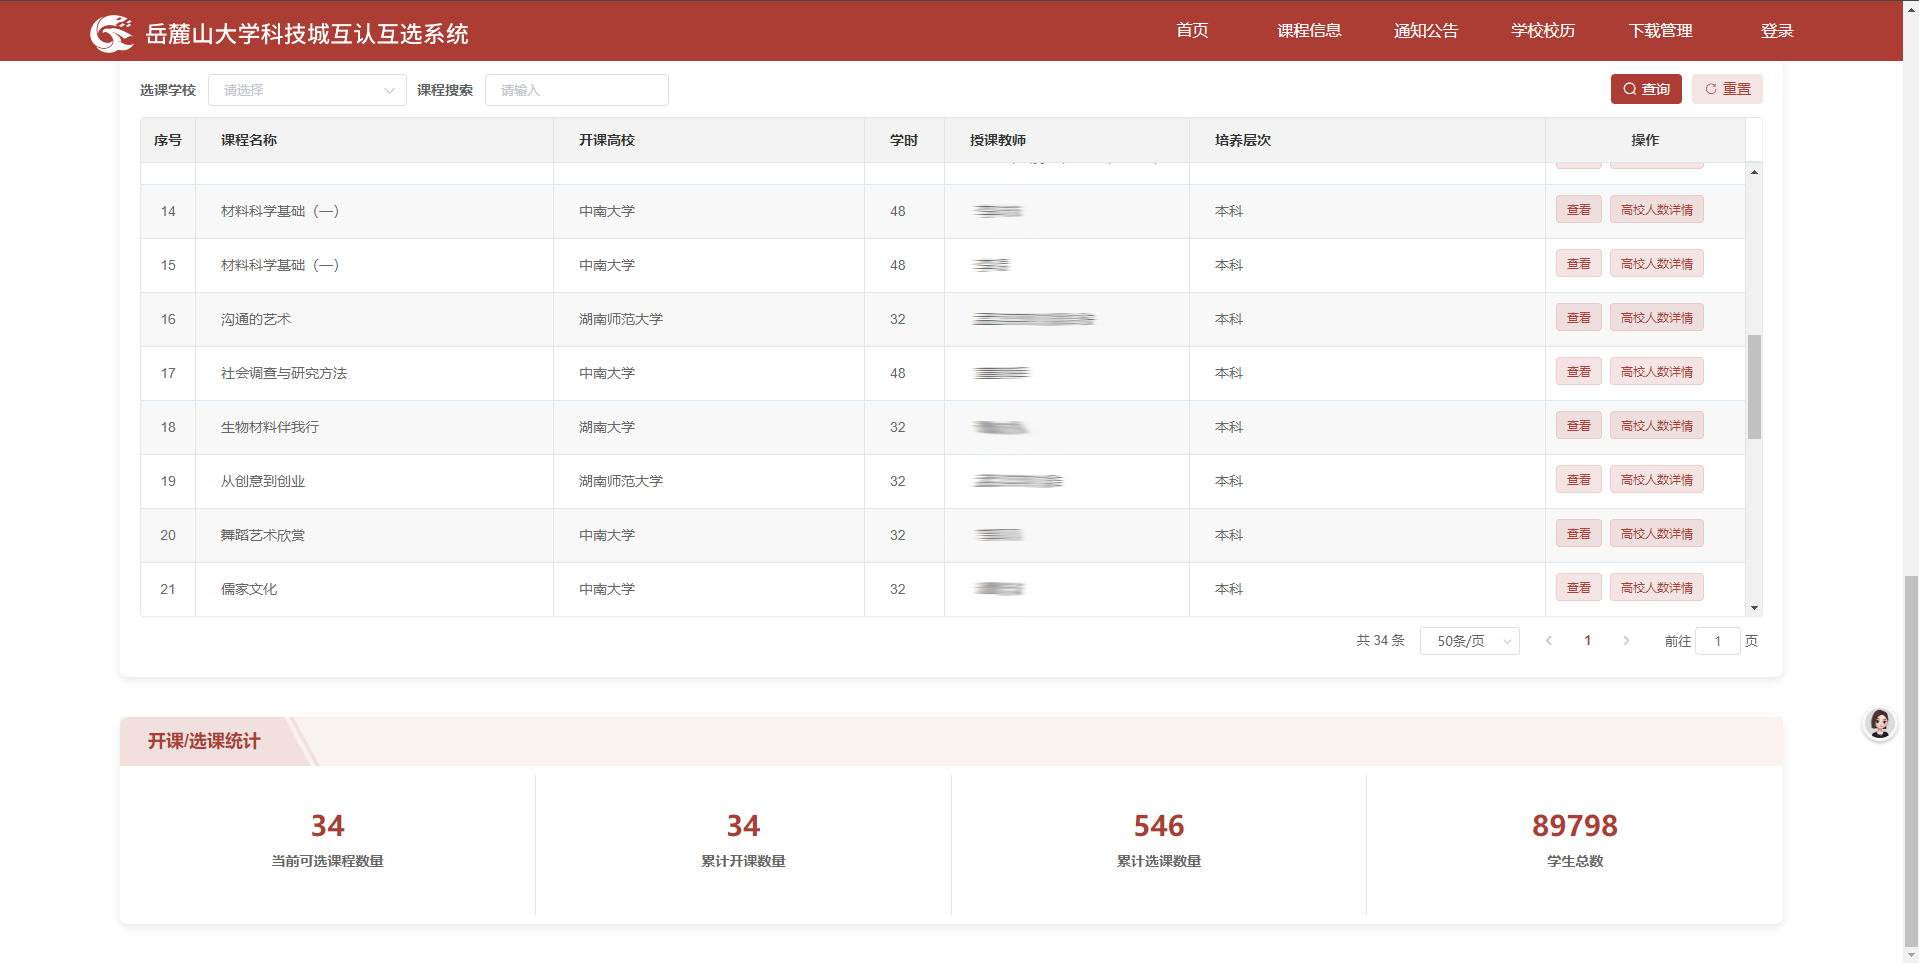Open 通知公告 navigation item
The image size is (1919, 963).
tap(1425, 31)
